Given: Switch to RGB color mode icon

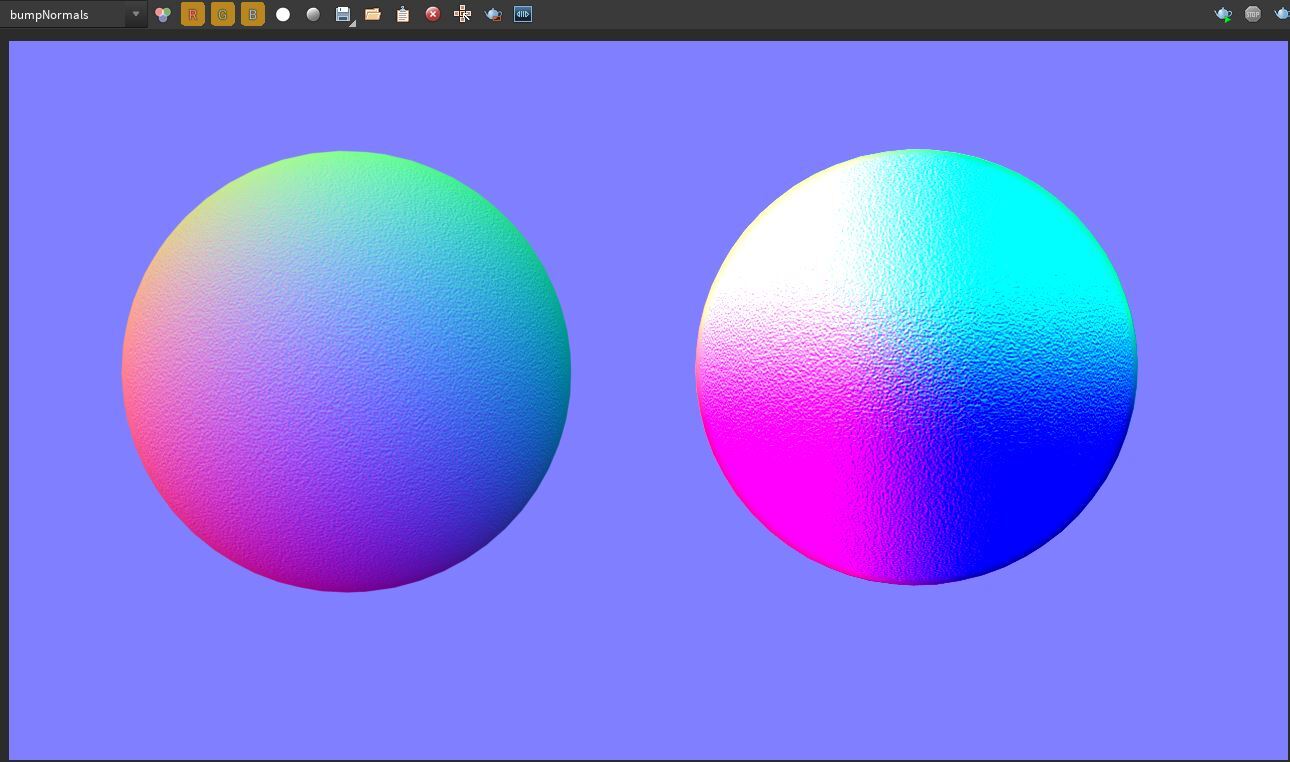Looking at the screenshot, I should pyautogui.click(x=162, y=14).
